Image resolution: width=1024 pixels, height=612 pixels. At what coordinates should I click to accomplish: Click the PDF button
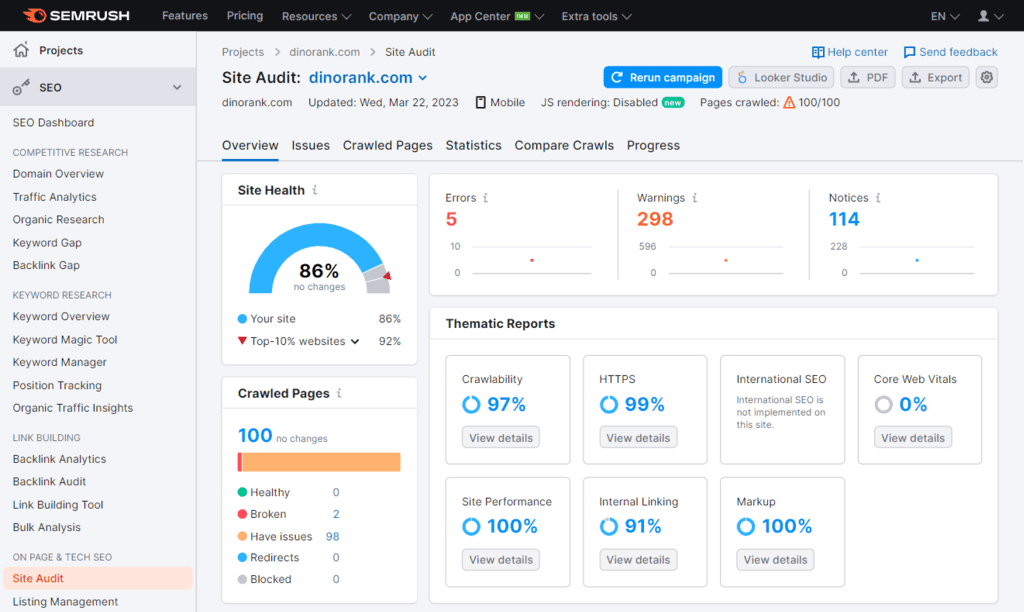[x=867, y=77]
